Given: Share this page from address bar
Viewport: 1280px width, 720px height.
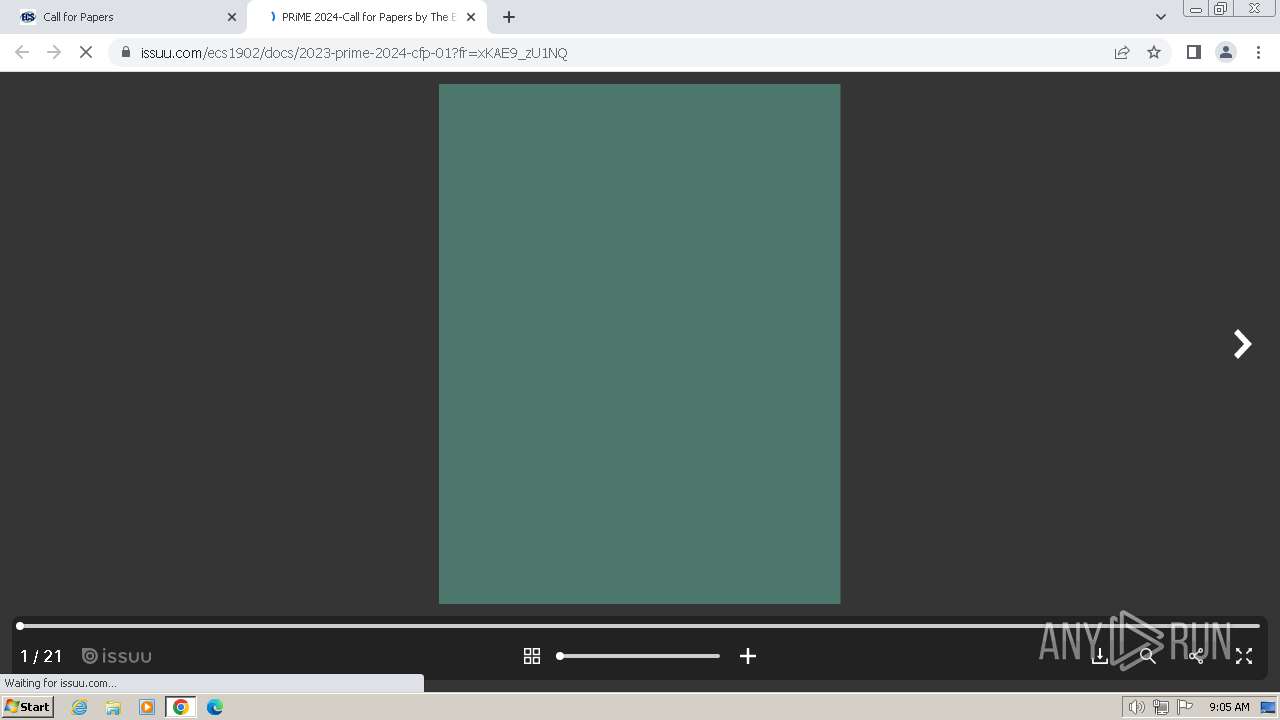Looking at the screenshot, I should [x=1122, y=53].
